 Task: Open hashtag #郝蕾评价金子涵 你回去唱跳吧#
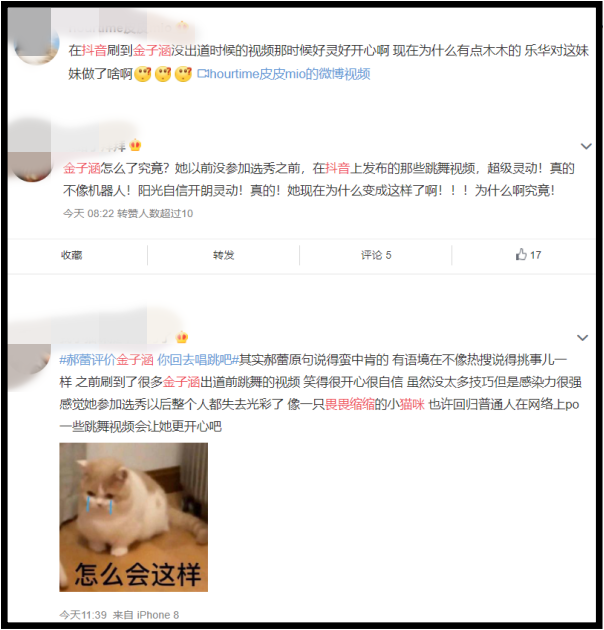(149, 360)
